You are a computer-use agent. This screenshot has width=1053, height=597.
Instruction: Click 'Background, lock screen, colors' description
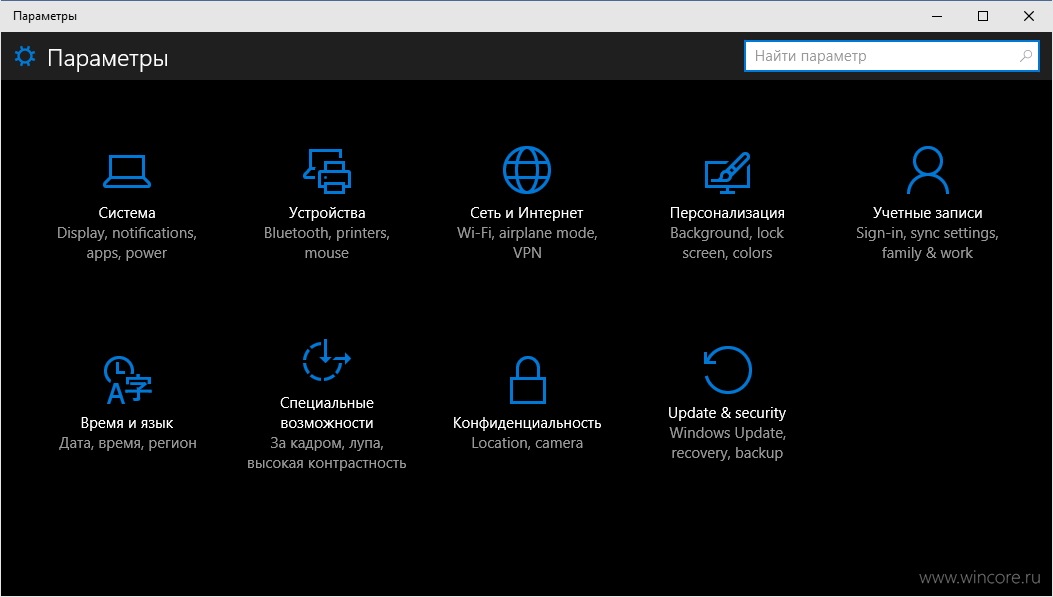[x=727, y=243]
